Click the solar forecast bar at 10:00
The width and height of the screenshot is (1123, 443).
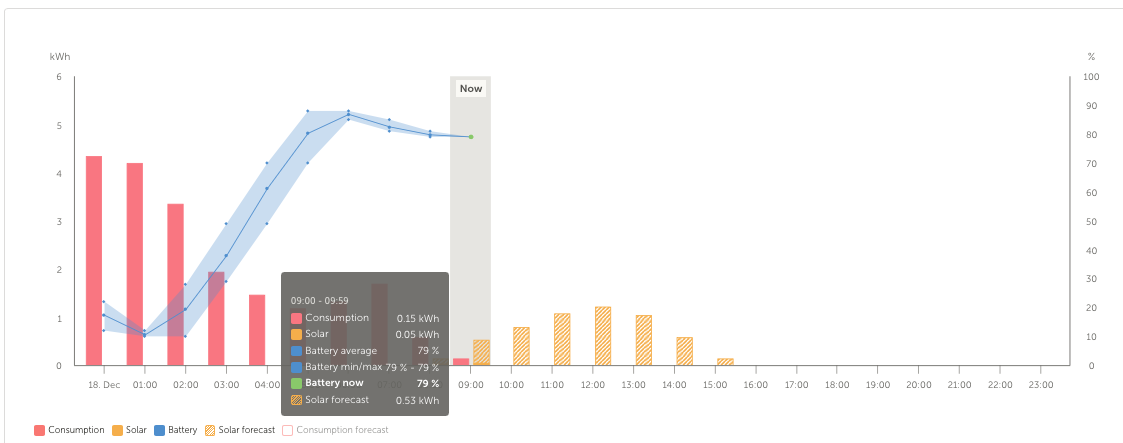point(522,346)
